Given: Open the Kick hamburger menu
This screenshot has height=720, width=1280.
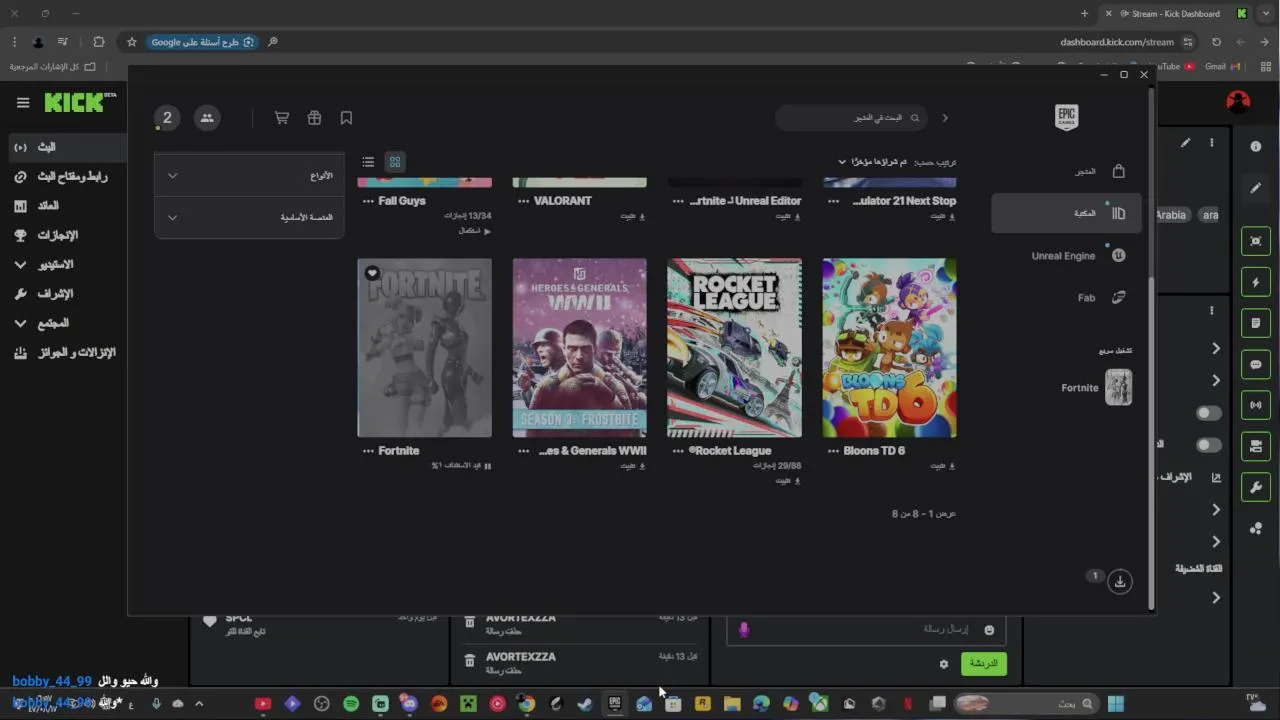Looking at the screenshot, I should [23, 102].
